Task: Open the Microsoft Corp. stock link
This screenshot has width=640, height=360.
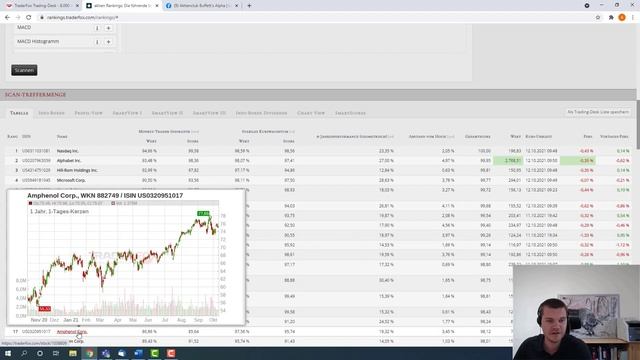Action: [x=71, y=180]
